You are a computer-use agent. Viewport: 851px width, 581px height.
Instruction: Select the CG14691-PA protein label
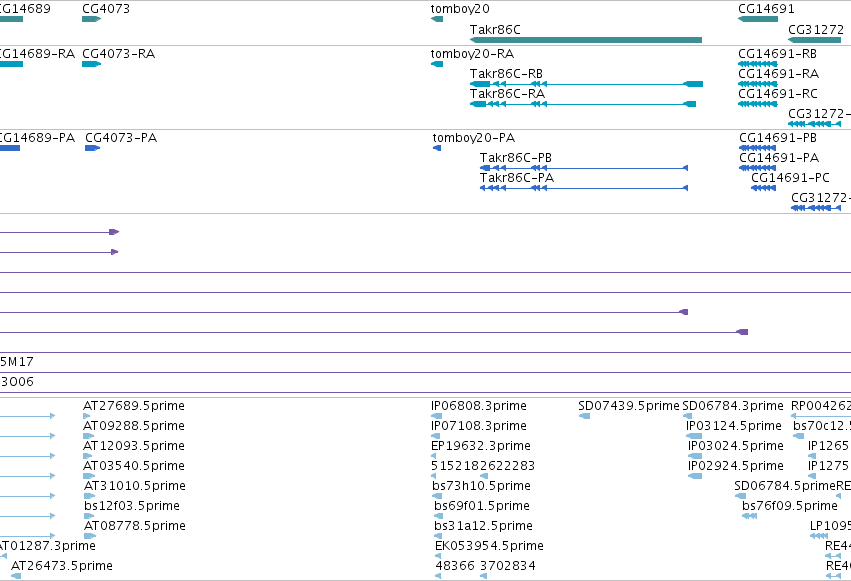pos(779,158)
